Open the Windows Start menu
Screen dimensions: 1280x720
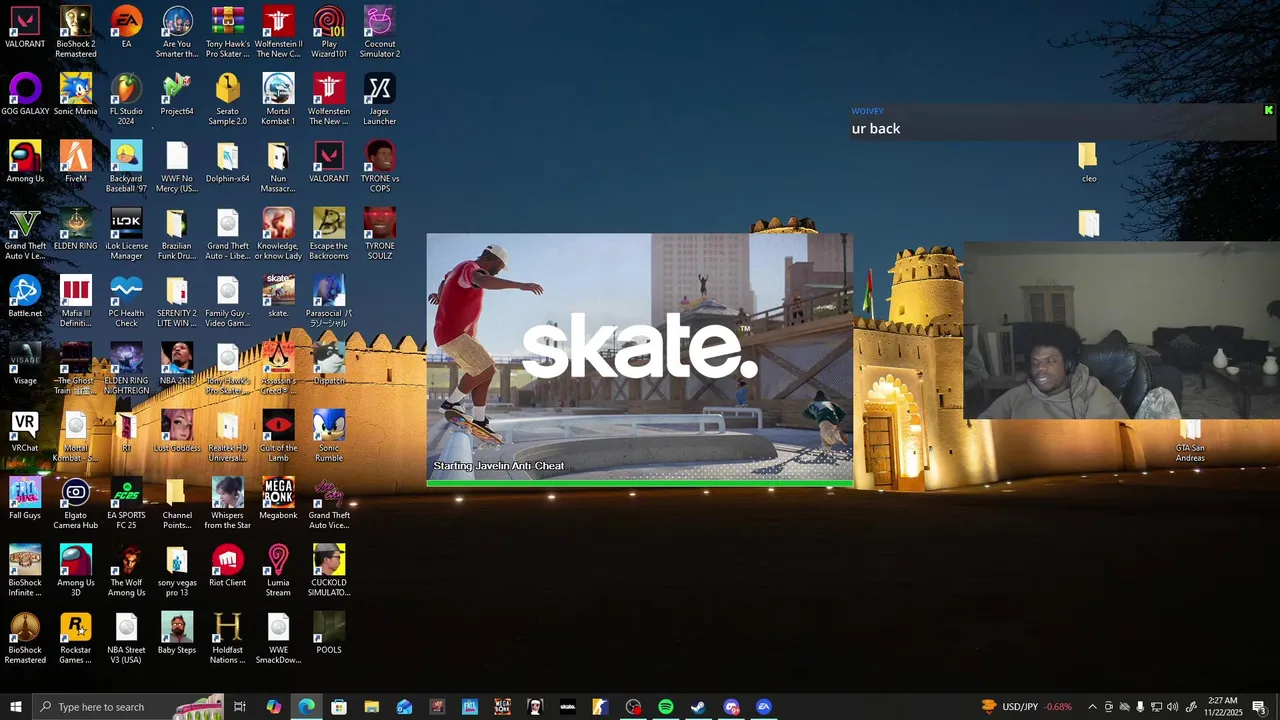(15, 707)
